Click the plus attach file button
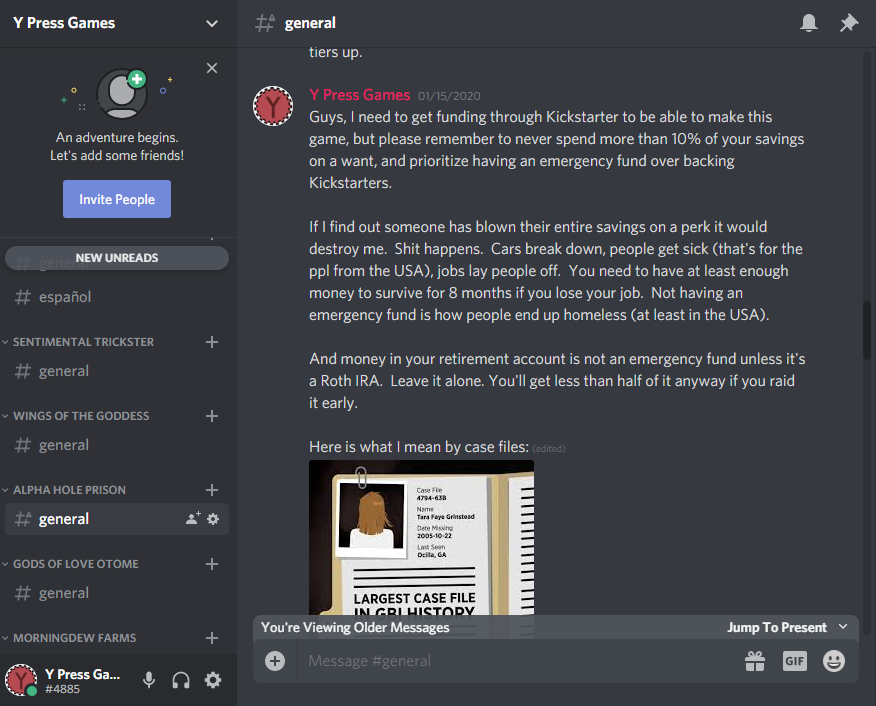 pyautogui.click(x=274, y=661)
